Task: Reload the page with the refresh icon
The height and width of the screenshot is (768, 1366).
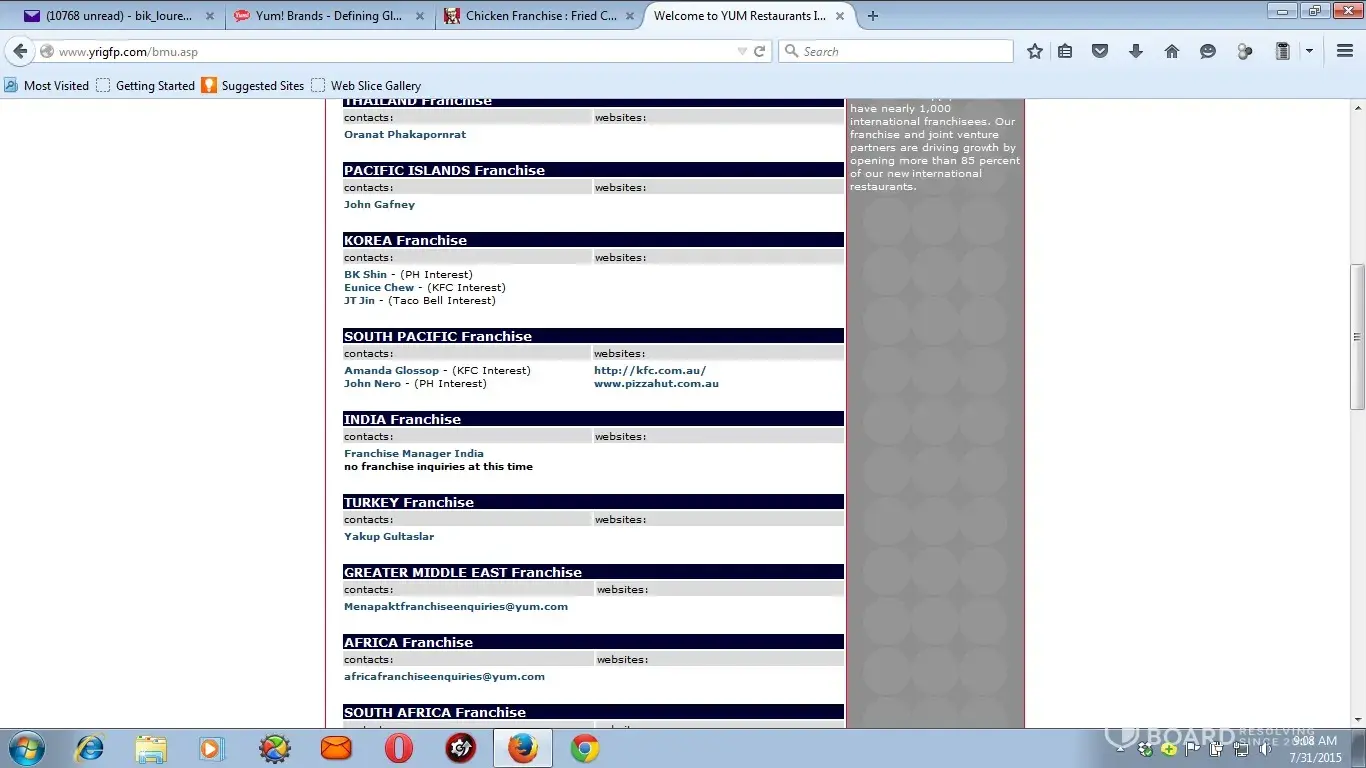Action: (760, 52)
